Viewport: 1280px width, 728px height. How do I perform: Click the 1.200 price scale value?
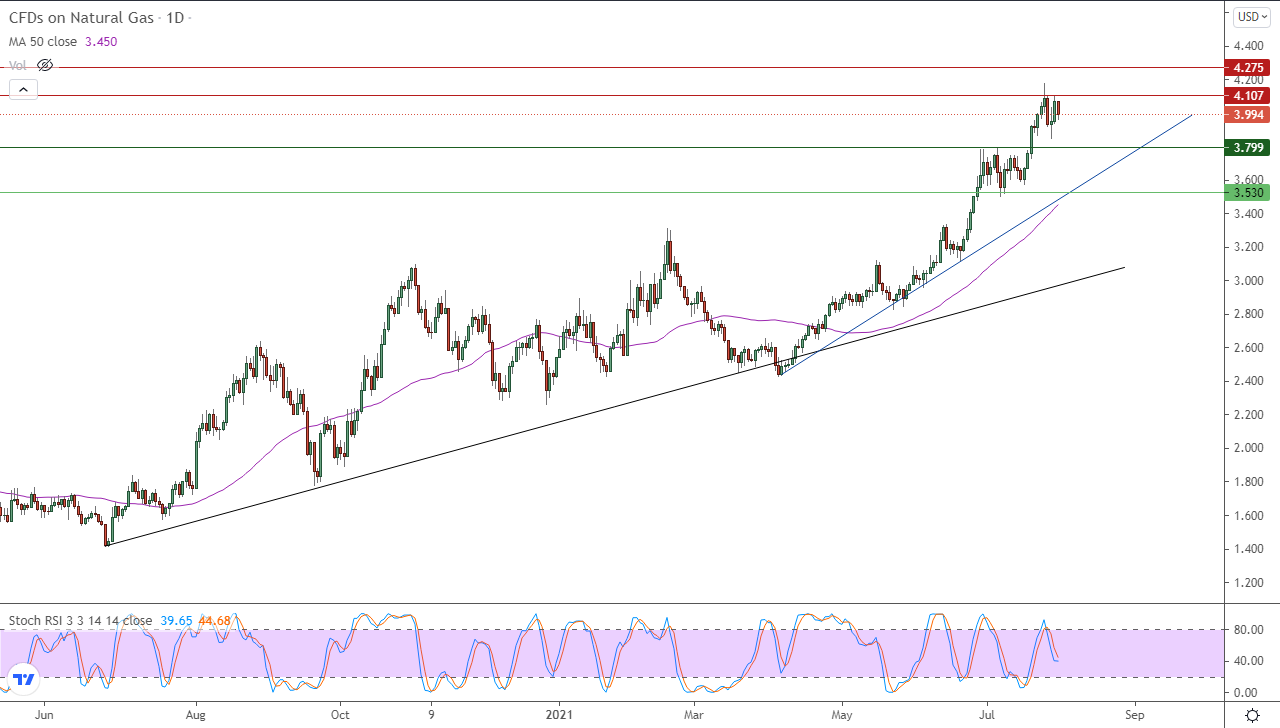point(1249,582)
